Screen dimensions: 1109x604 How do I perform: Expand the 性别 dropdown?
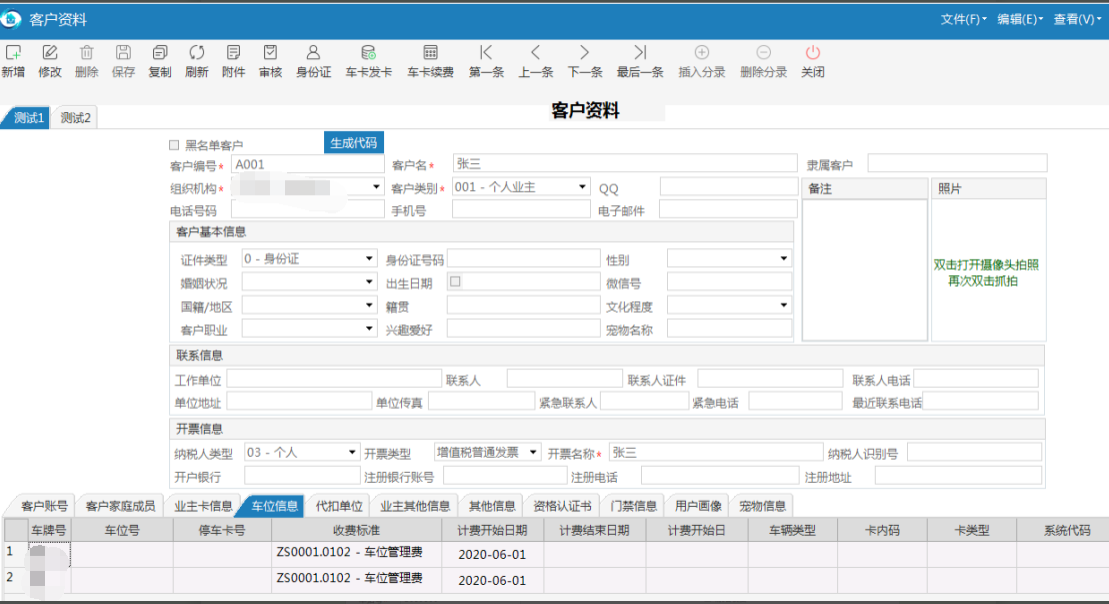click(x=783, y=259)
